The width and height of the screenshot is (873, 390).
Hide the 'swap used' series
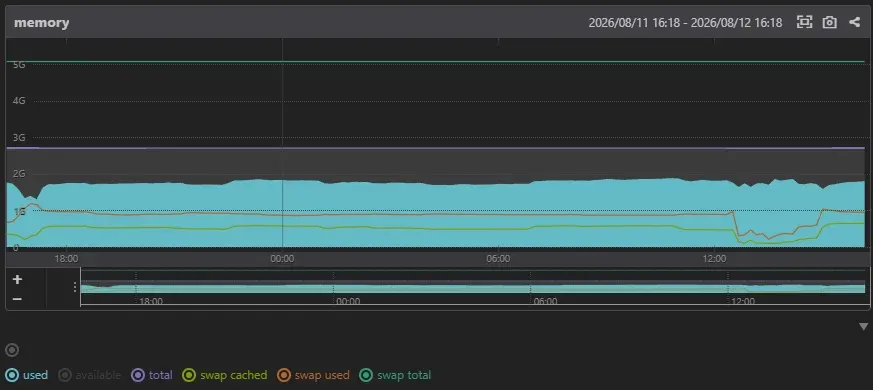tap(313, 375)
